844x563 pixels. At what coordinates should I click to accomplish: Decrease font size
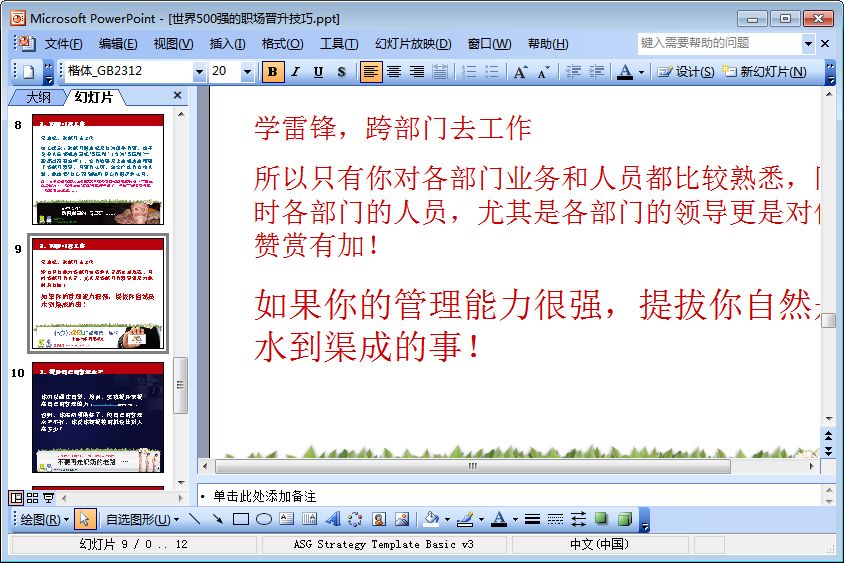click(543, 72)
